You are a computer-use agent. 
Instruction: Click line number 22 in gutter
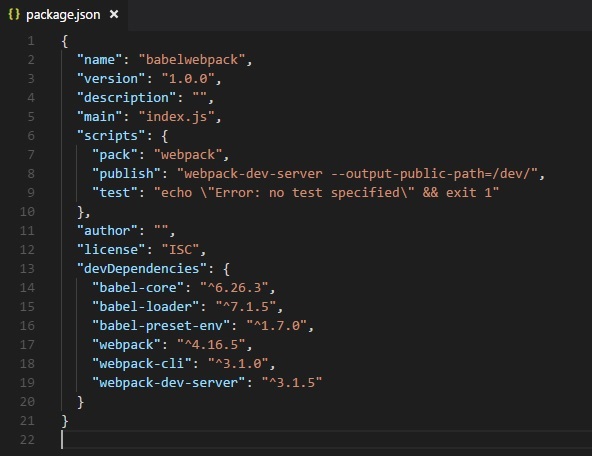pyautogui.click(x=27, y=439)
